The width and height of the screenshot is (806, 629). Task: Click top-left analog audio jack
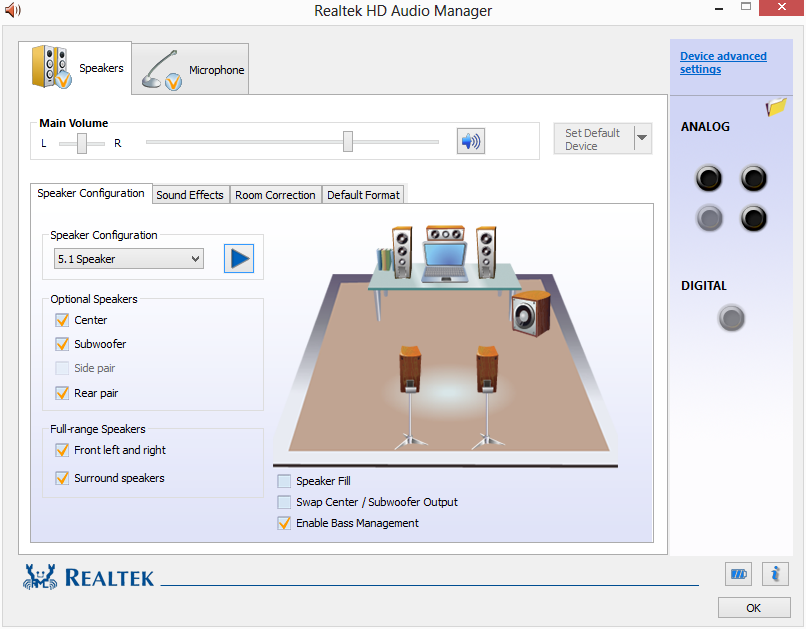[x=709, y=179]
